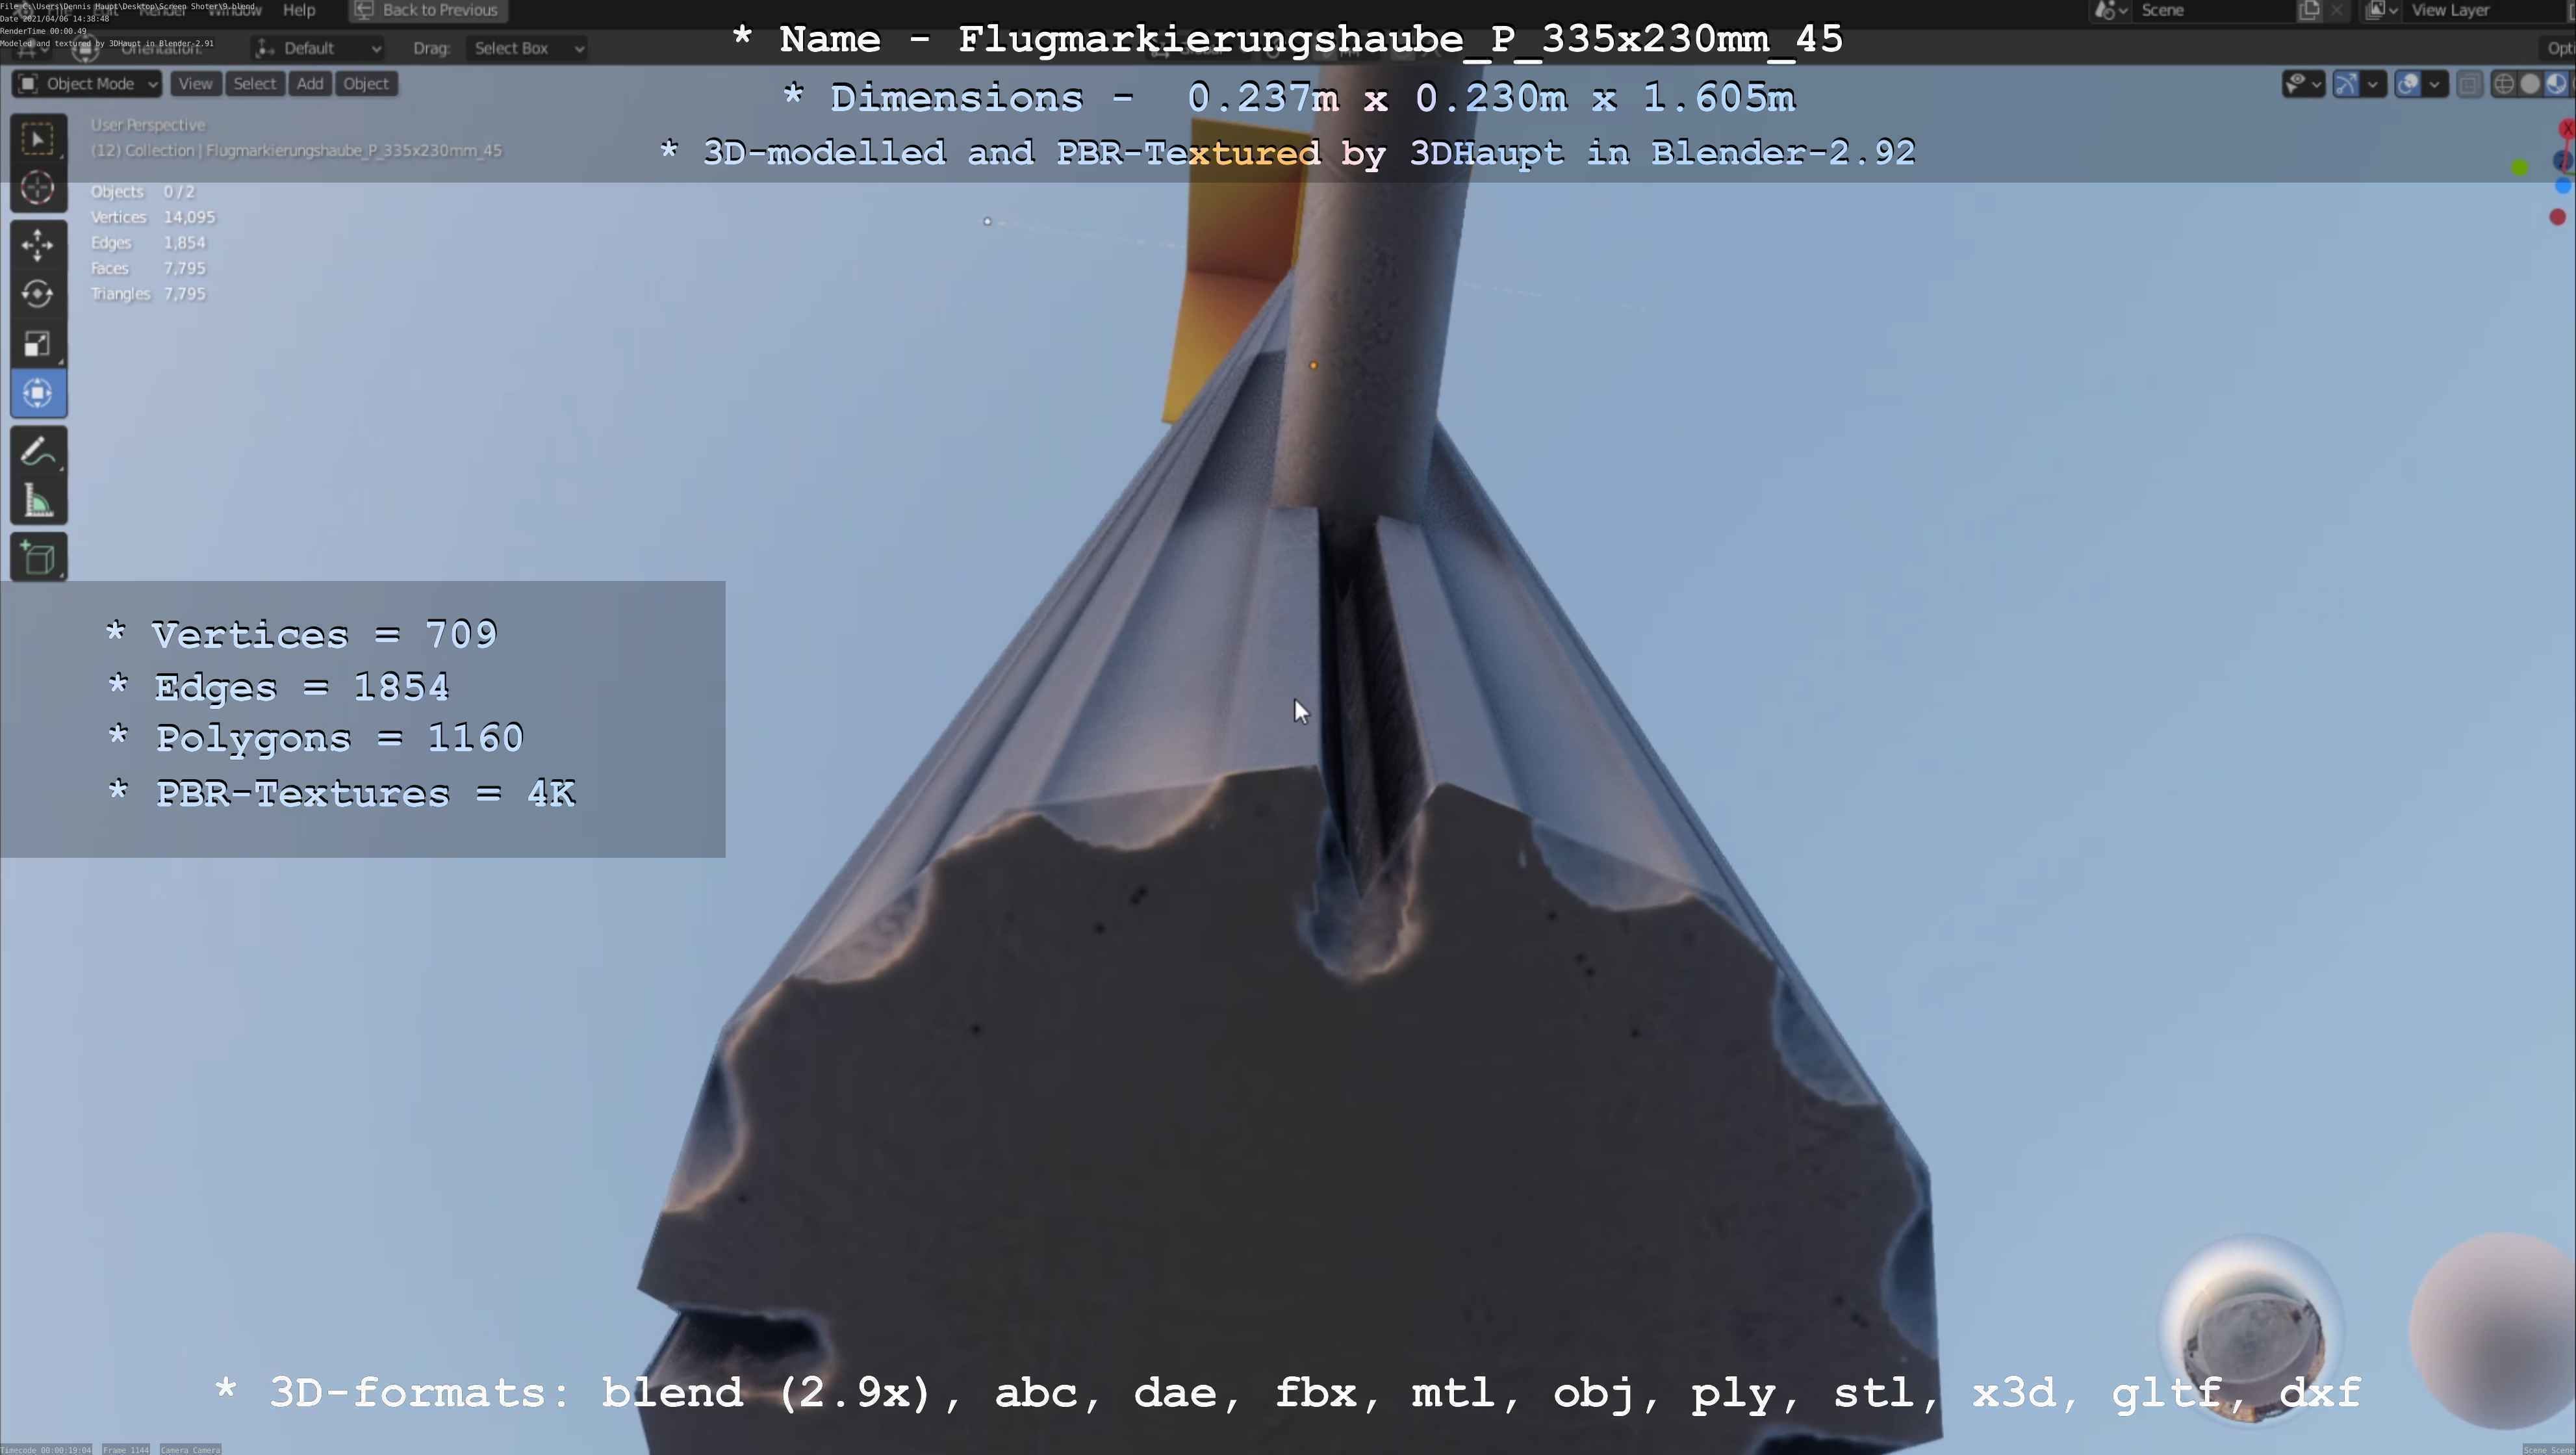The image size is (2576, 1455).
Task: Click the 'Objects 0/2' statistic
Action: point(142,192)
